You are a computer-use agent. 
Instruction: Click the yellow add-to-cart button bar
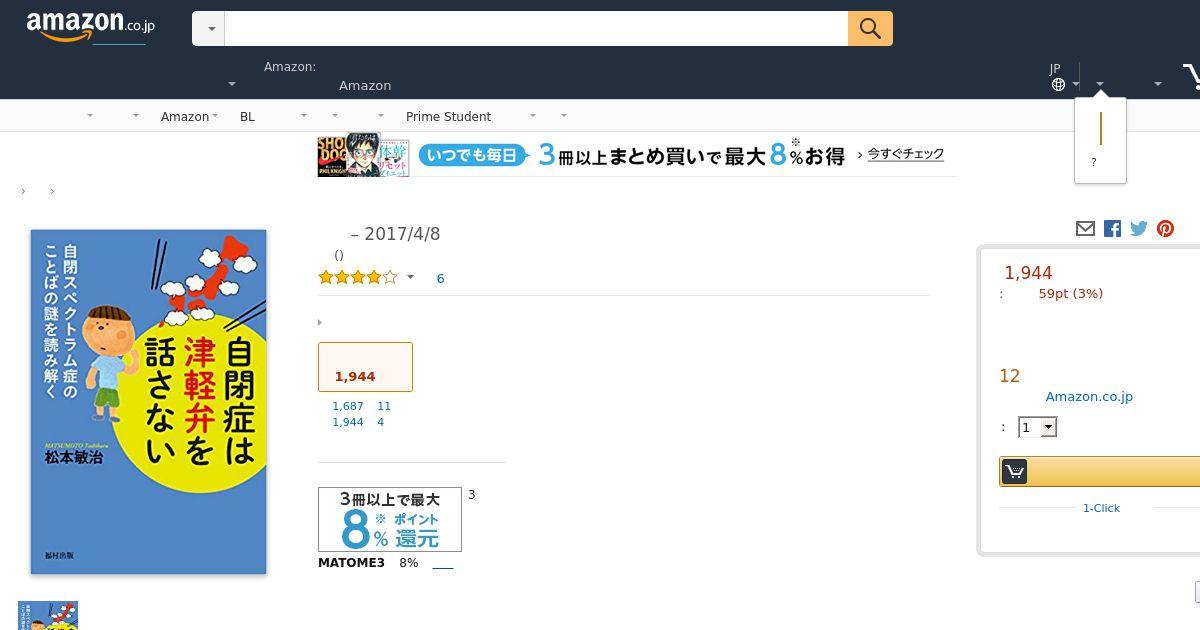click(x=1100, y=471)
